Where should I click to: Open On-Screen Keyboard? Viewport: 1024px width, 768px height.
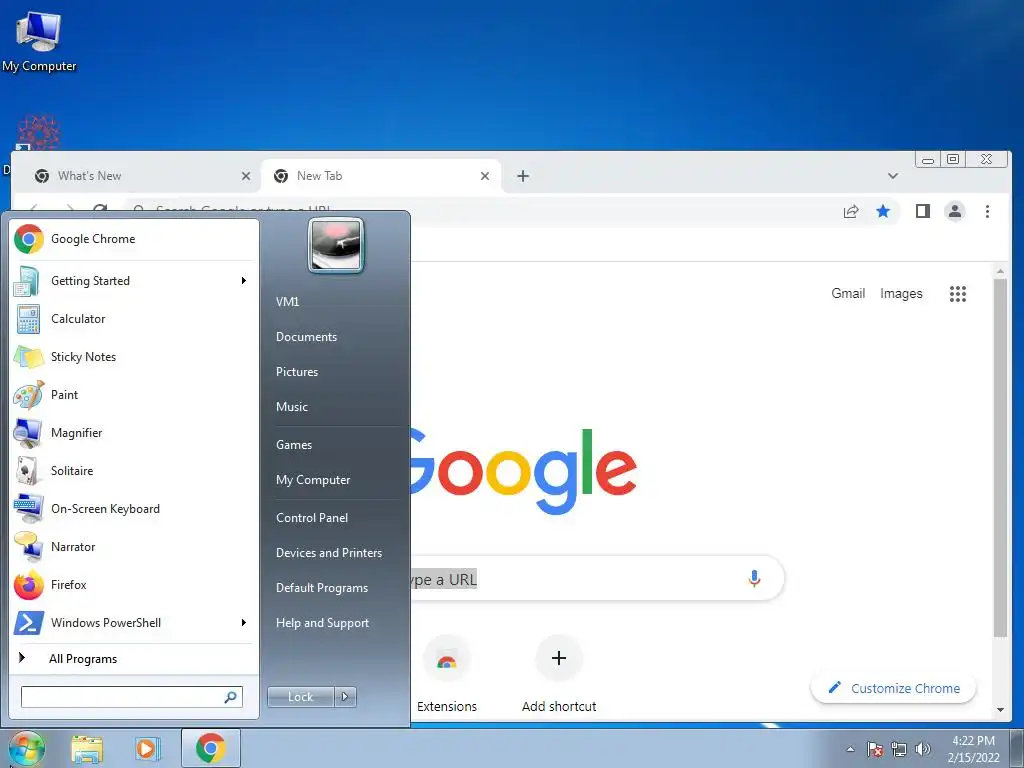134,509
